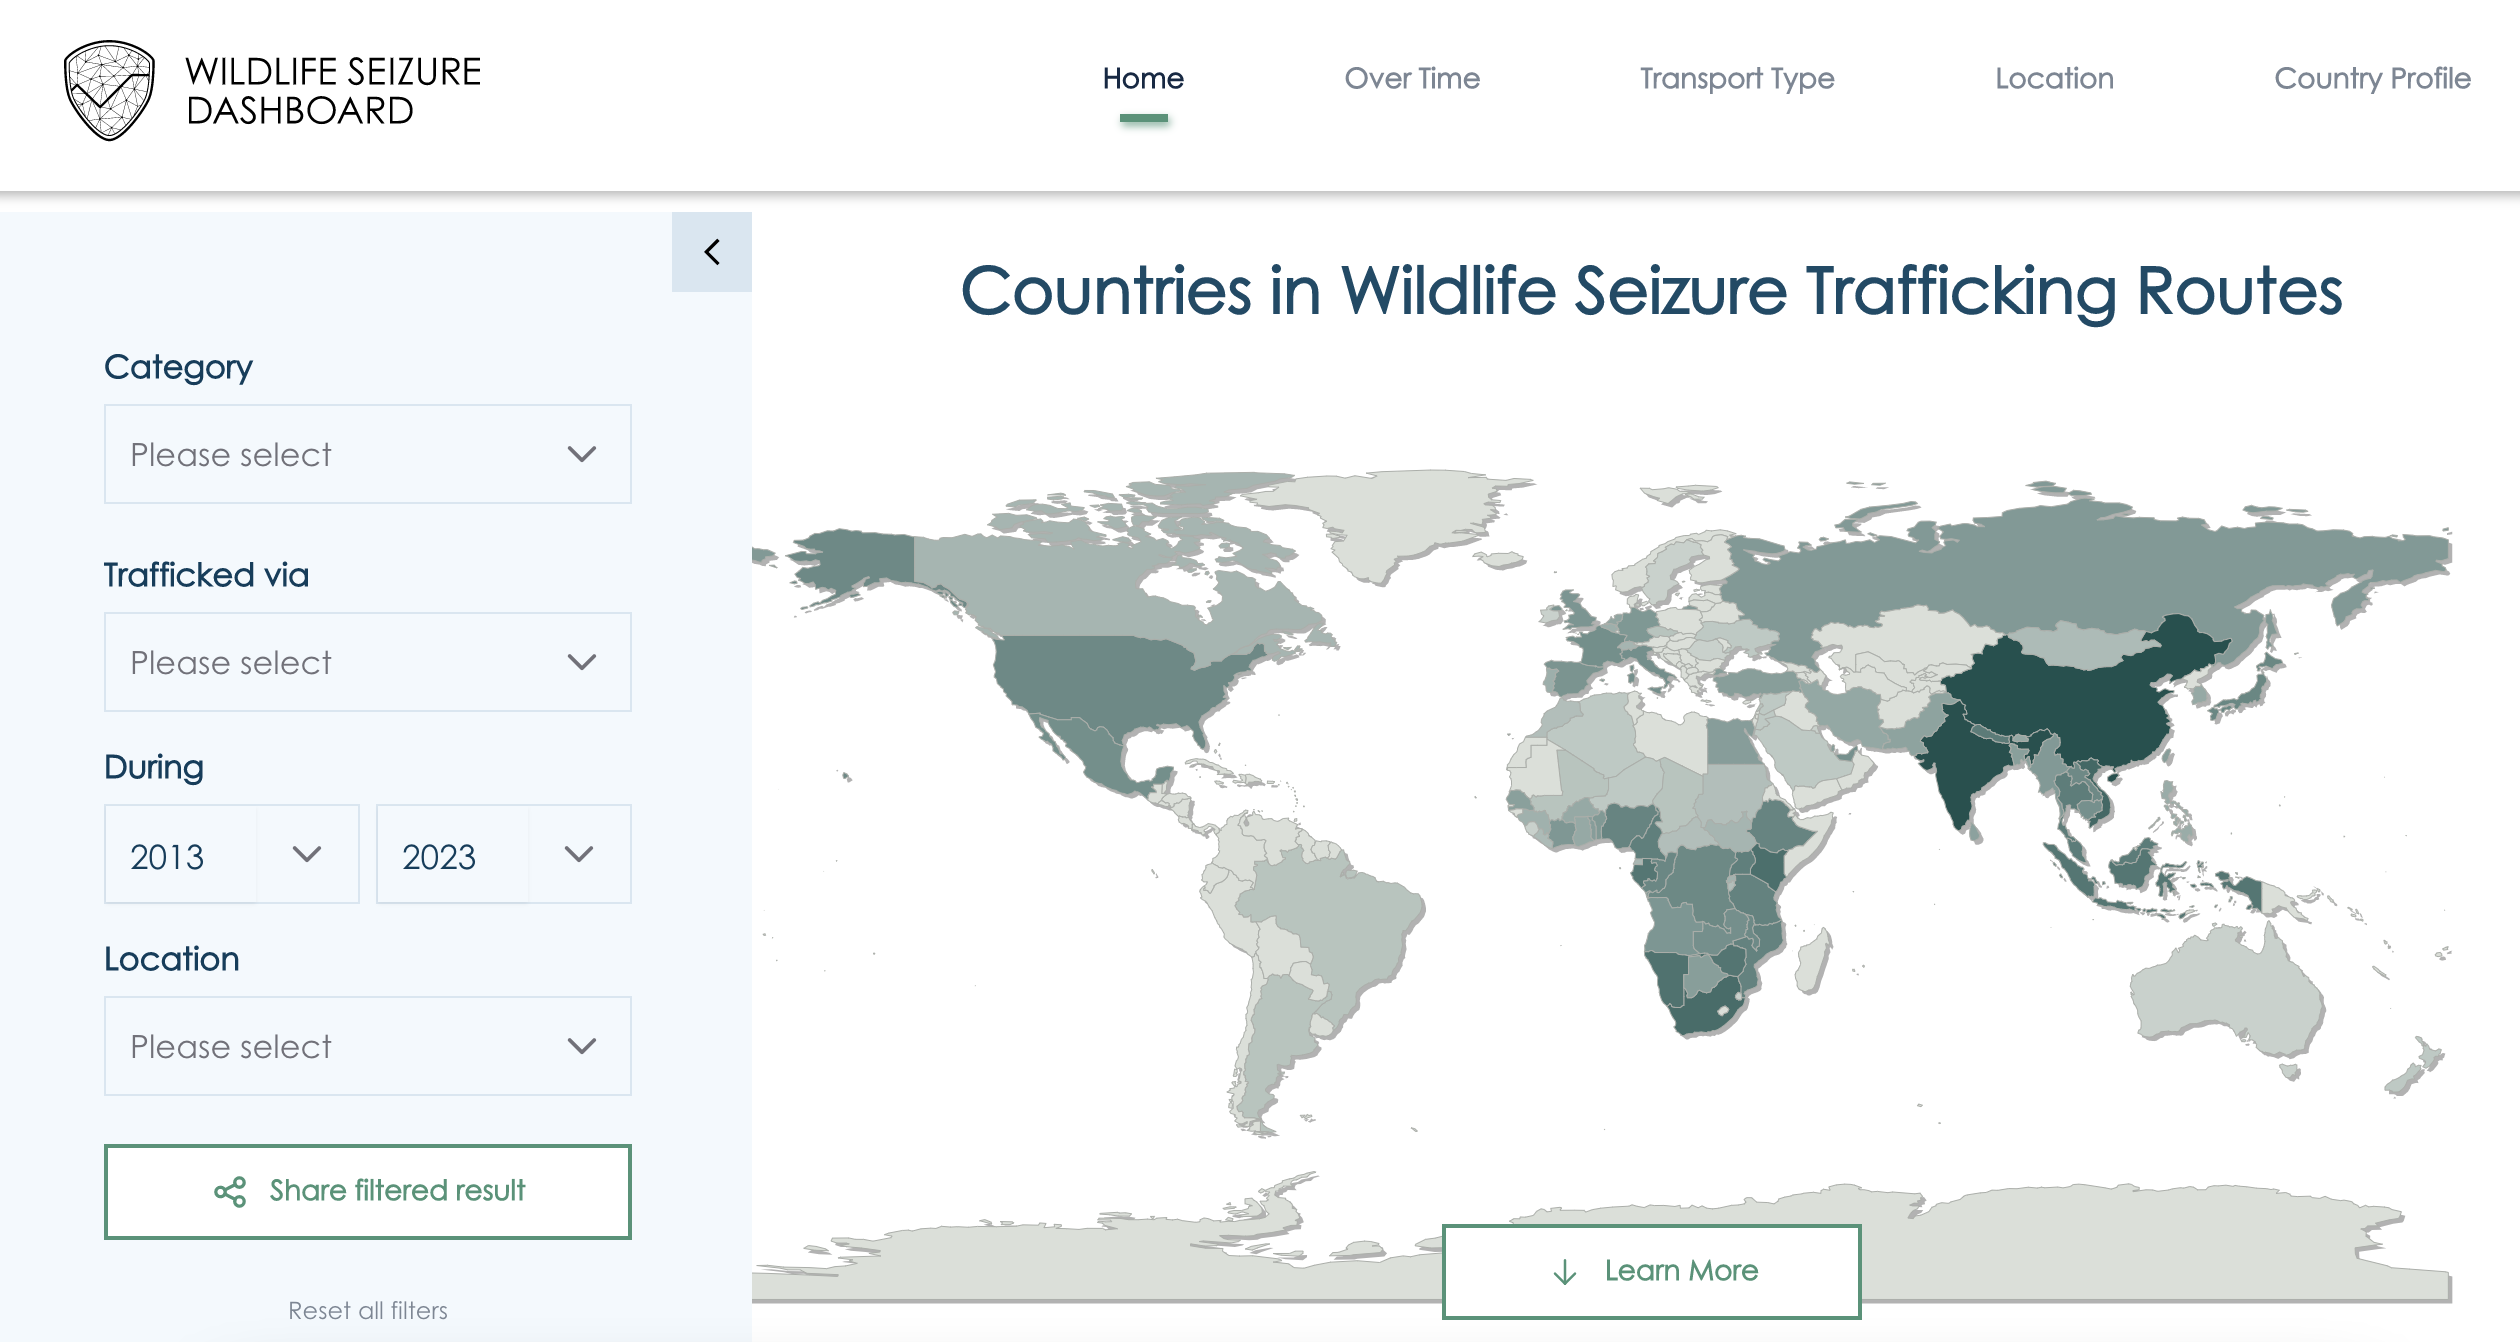Open the Trafficked via dropdown
This screenshot has width=2520, height=1342.
368,662
